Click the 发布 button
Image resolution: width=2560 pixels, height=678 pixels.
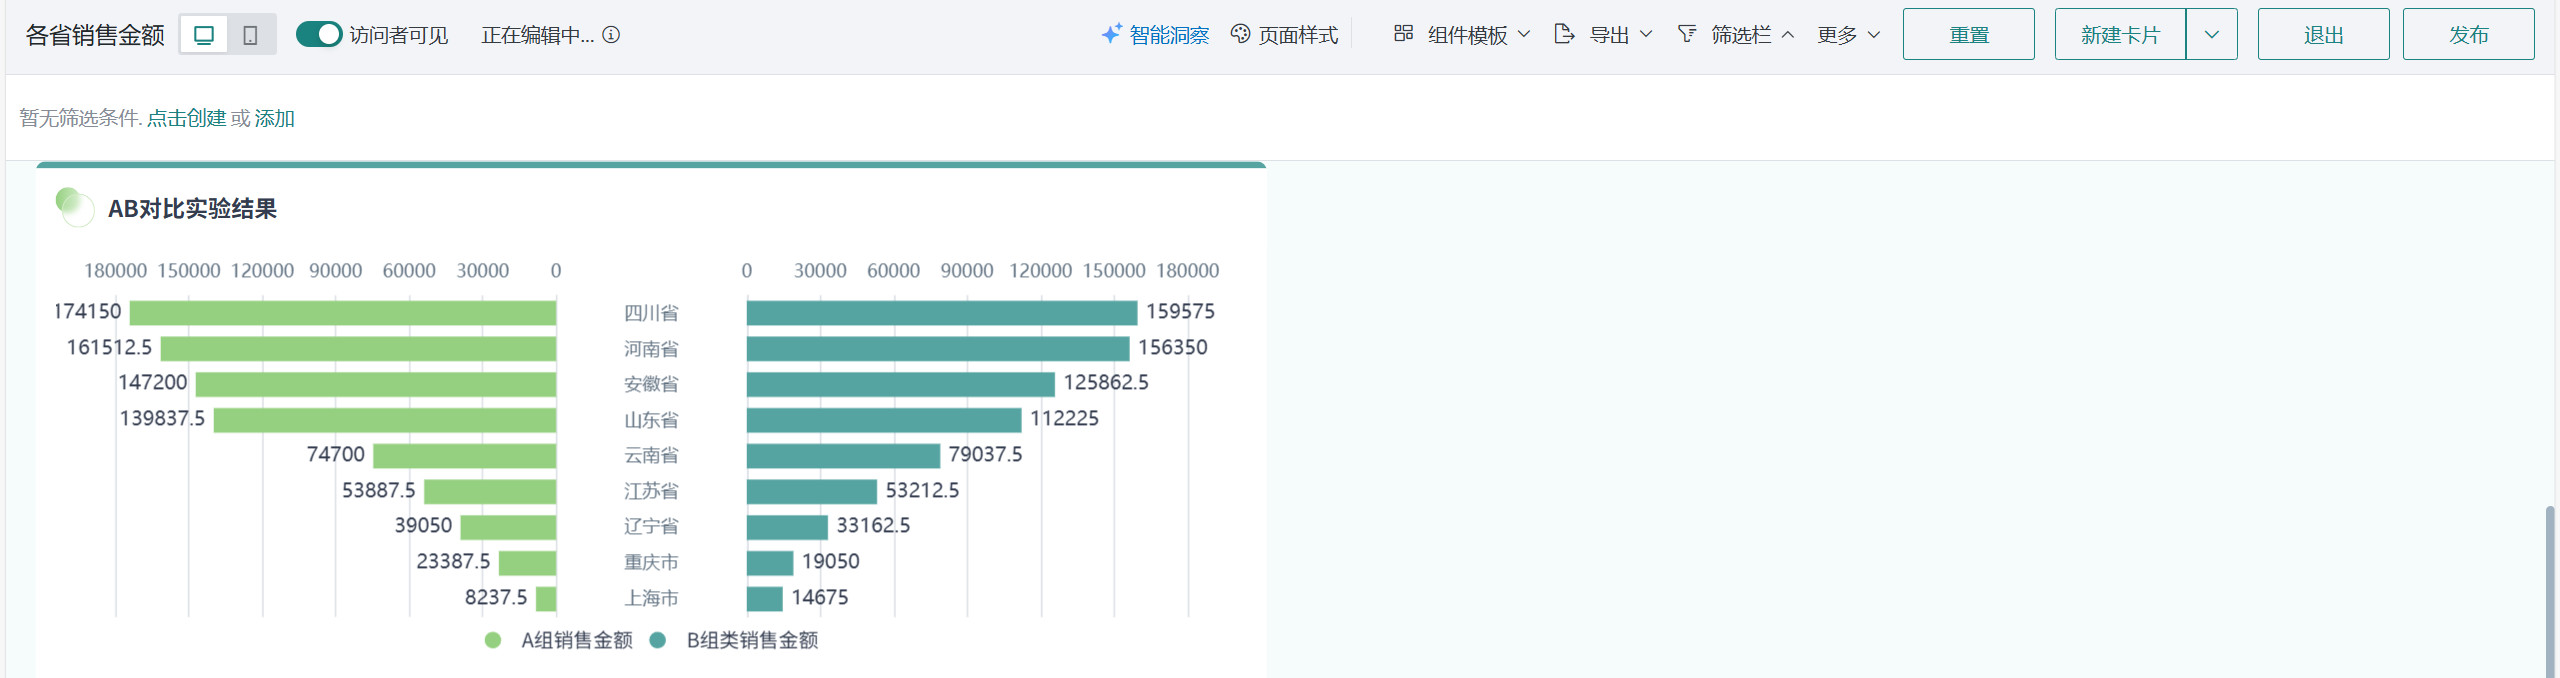2468,35
